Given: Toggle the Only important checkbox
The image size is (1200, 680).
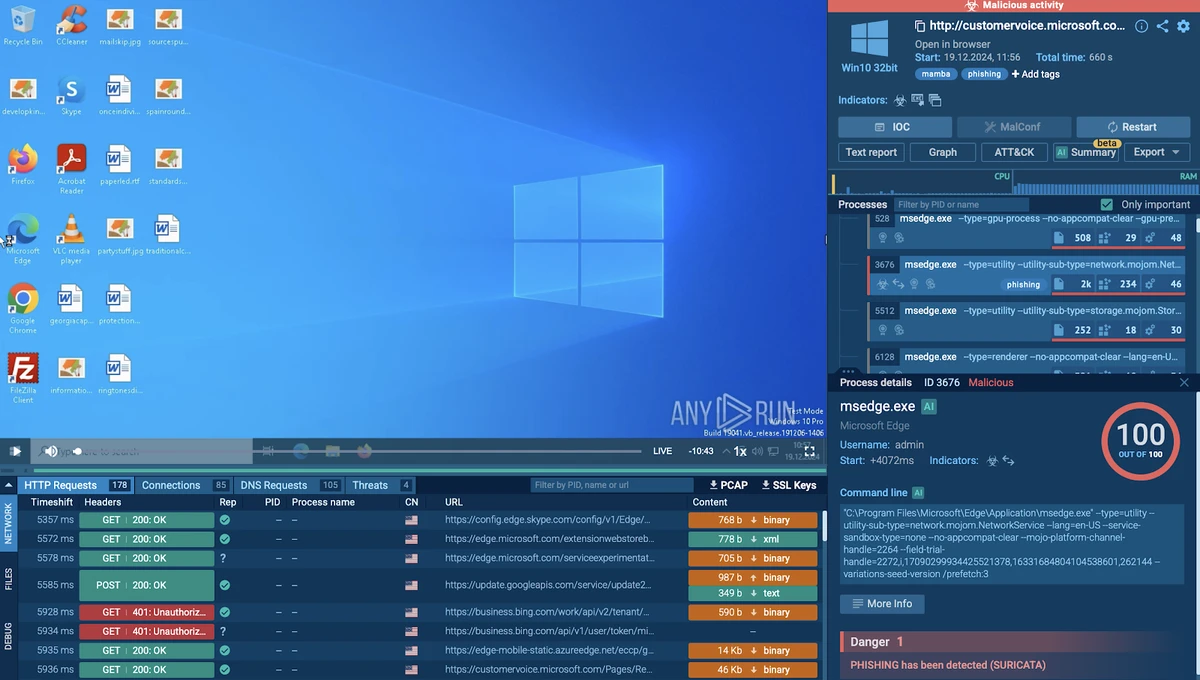Looking at the screenshot, I should tap(1106, 204).
